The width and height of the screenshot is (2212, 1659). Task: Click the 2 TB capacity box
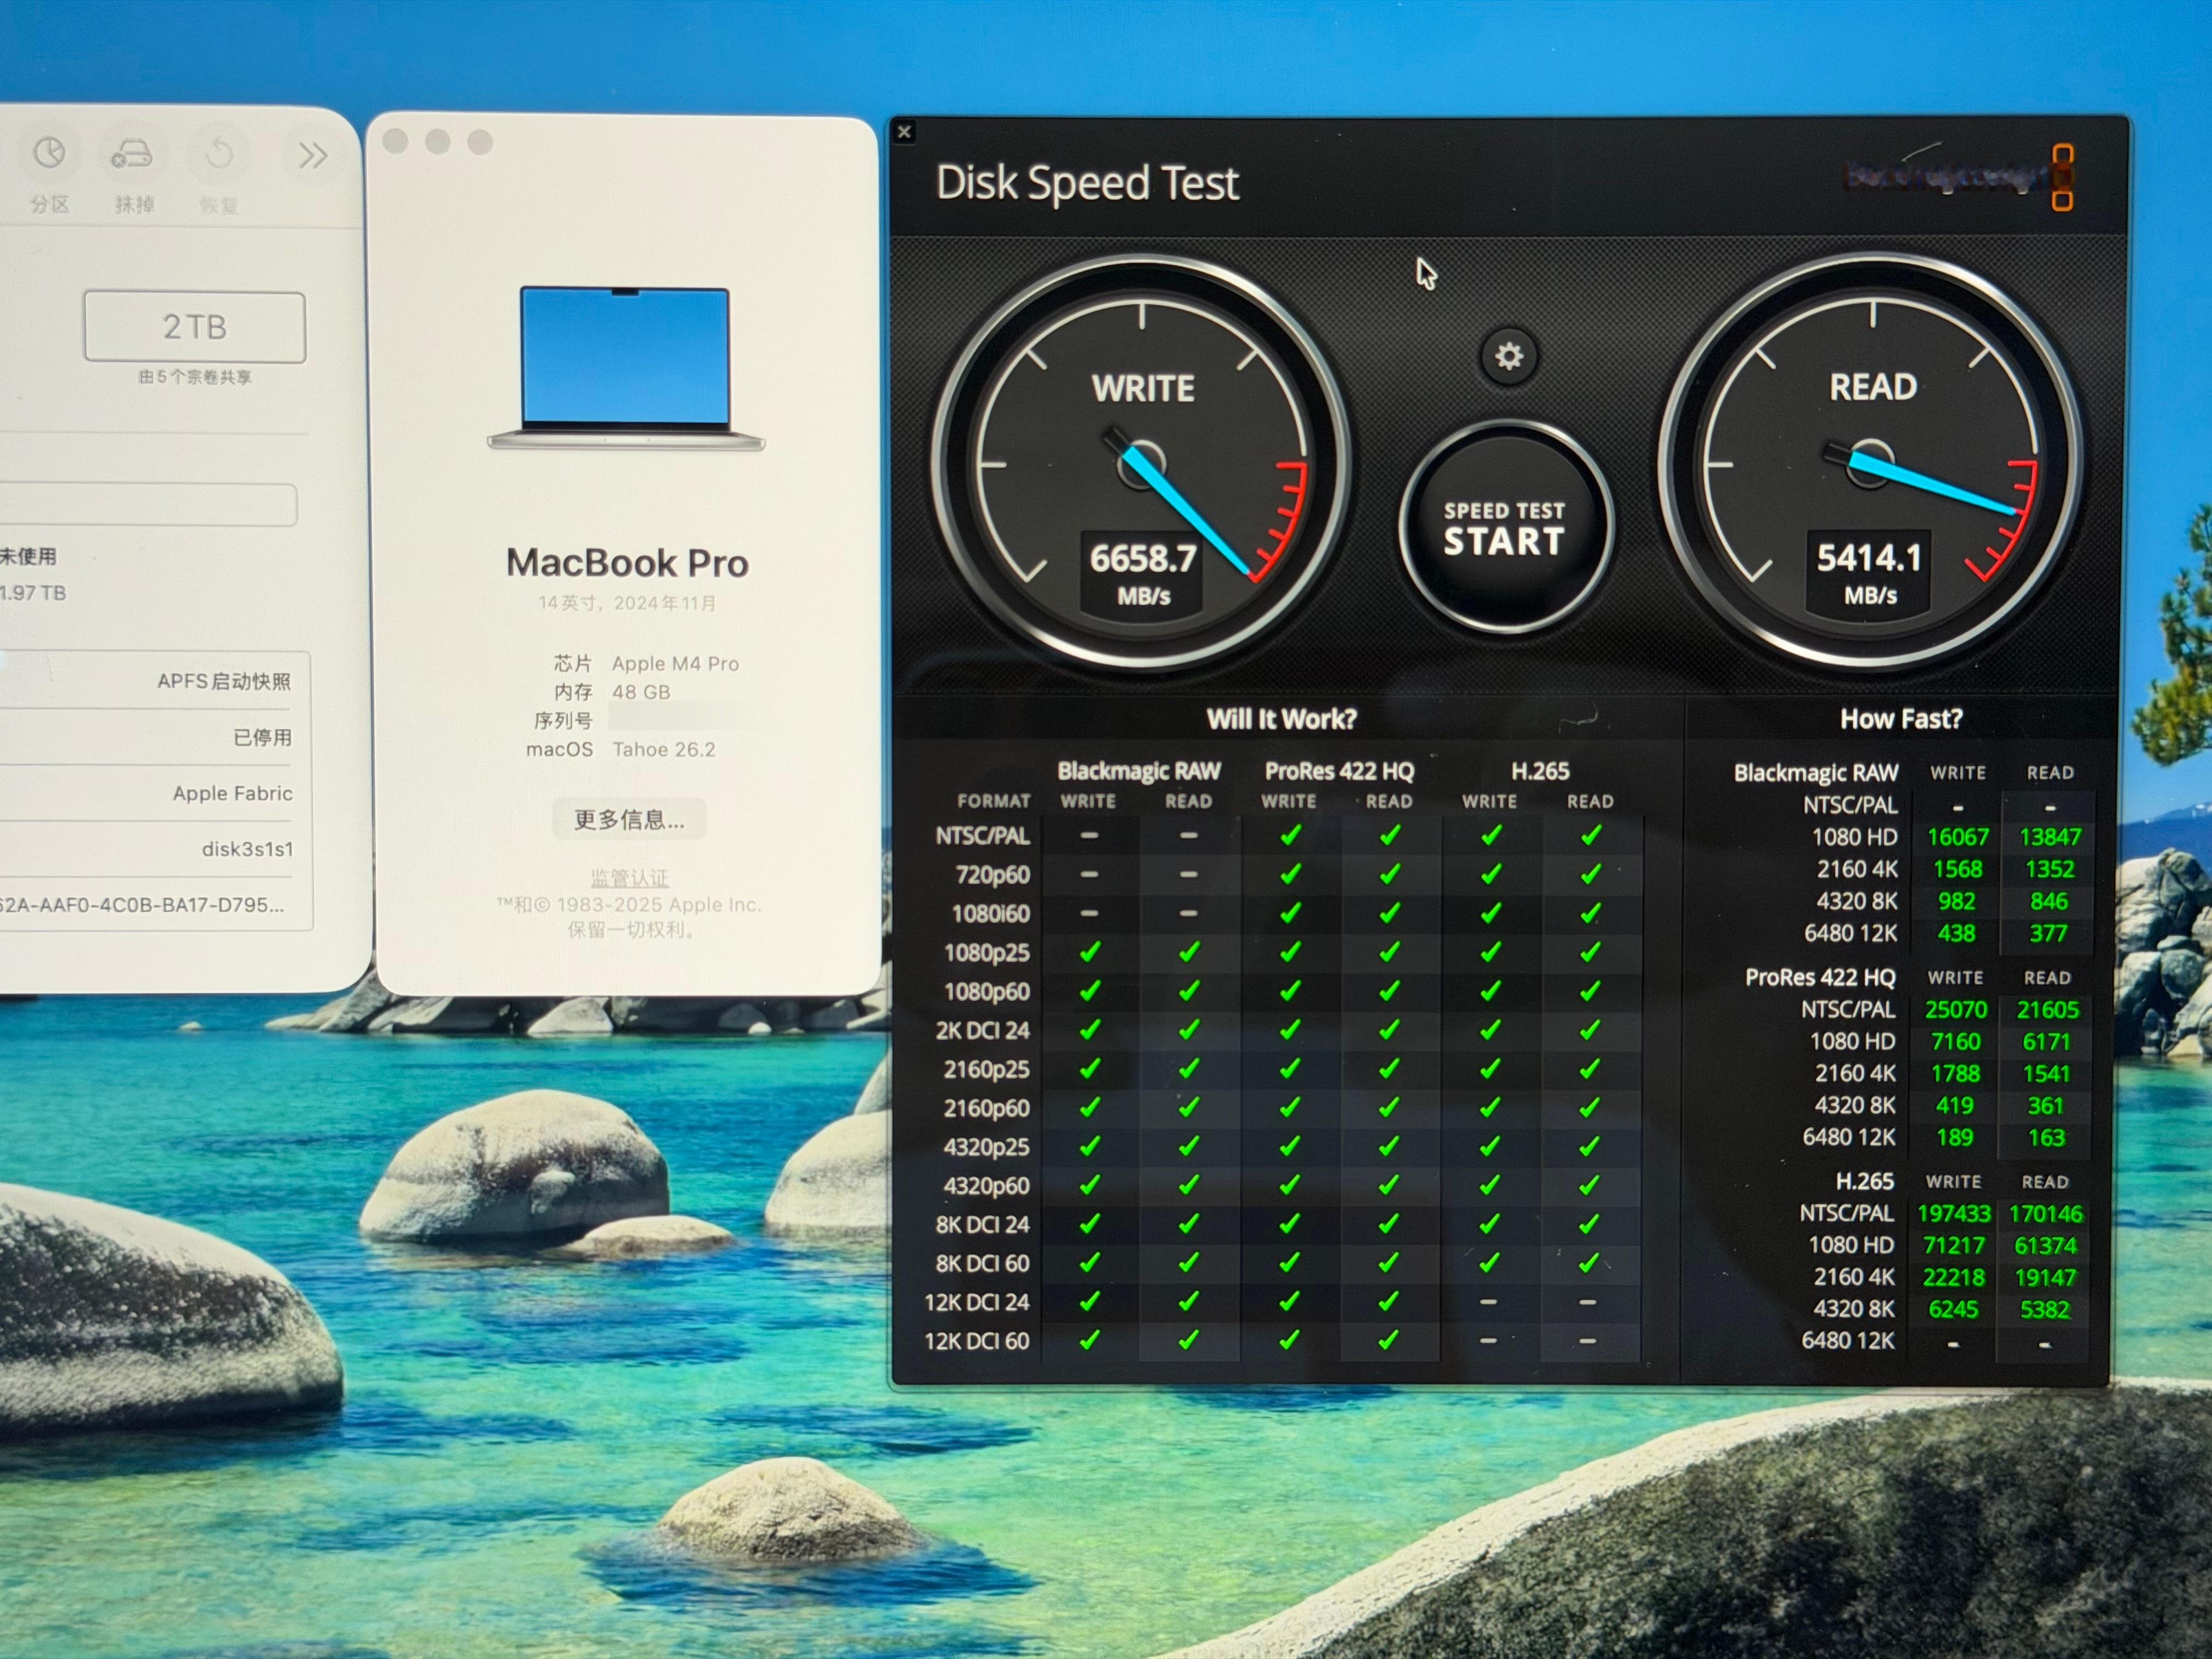195,327
